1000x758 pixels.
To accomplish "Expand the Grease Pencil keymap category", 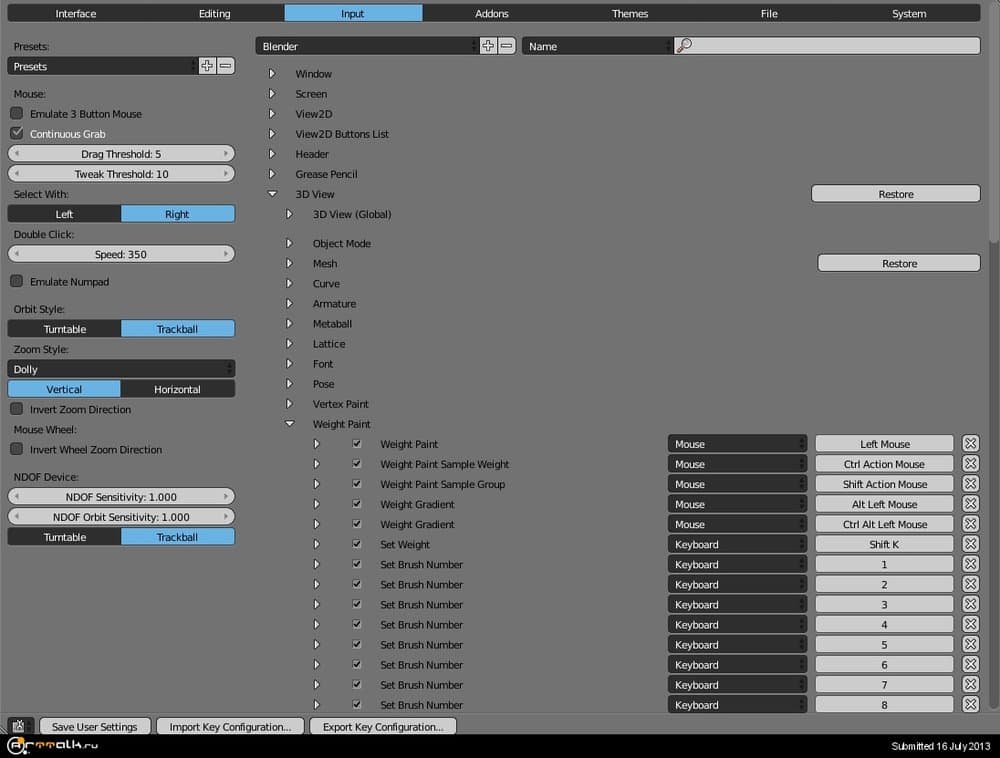I will click(x=272, y=173).
